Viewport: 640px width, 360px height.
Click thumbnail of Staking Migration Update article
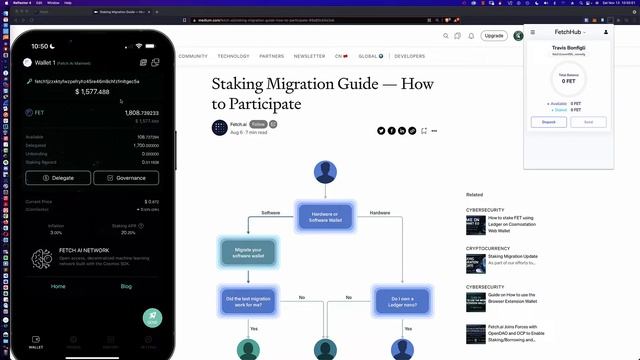476,264
